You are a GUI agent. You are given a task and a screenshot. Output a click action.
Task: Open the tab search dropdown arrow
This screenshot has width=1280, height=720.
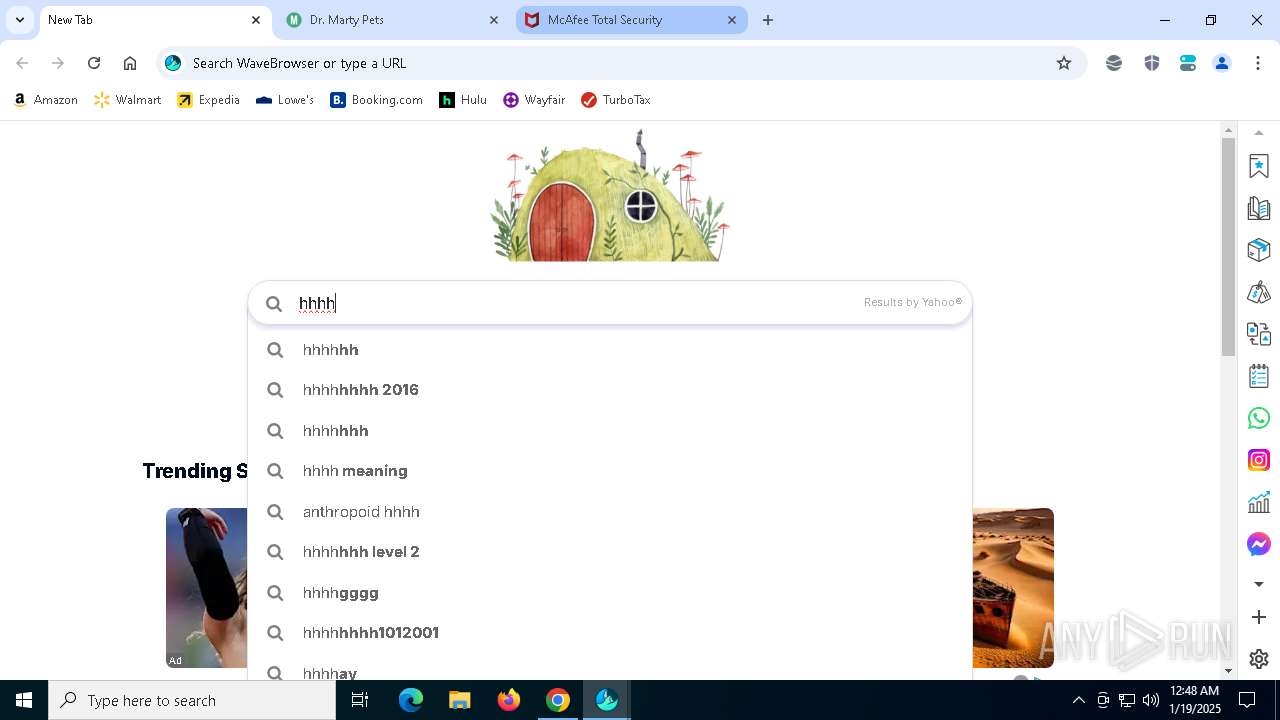19,20
